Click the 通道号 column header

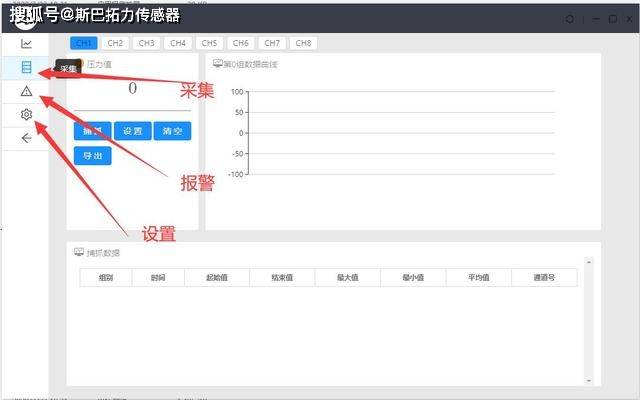point(544,278)
